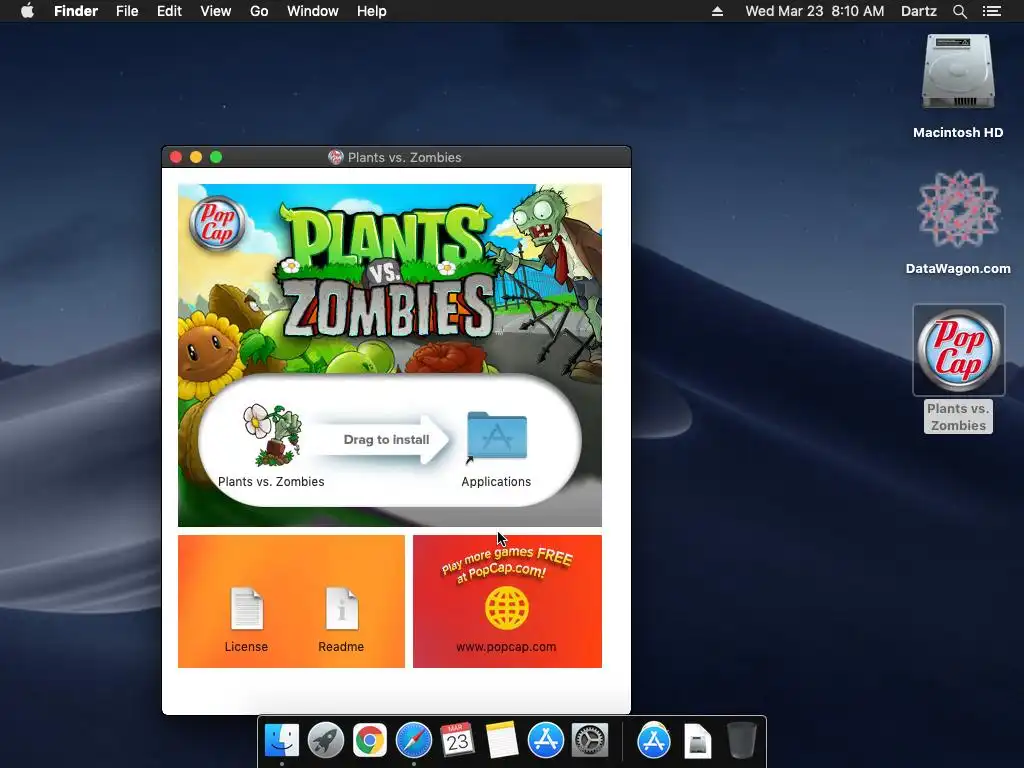The width and height of the screenshot is (1024, 768).
Task: Select the Applications folder shortcut icon
Action: coord(497,436)
